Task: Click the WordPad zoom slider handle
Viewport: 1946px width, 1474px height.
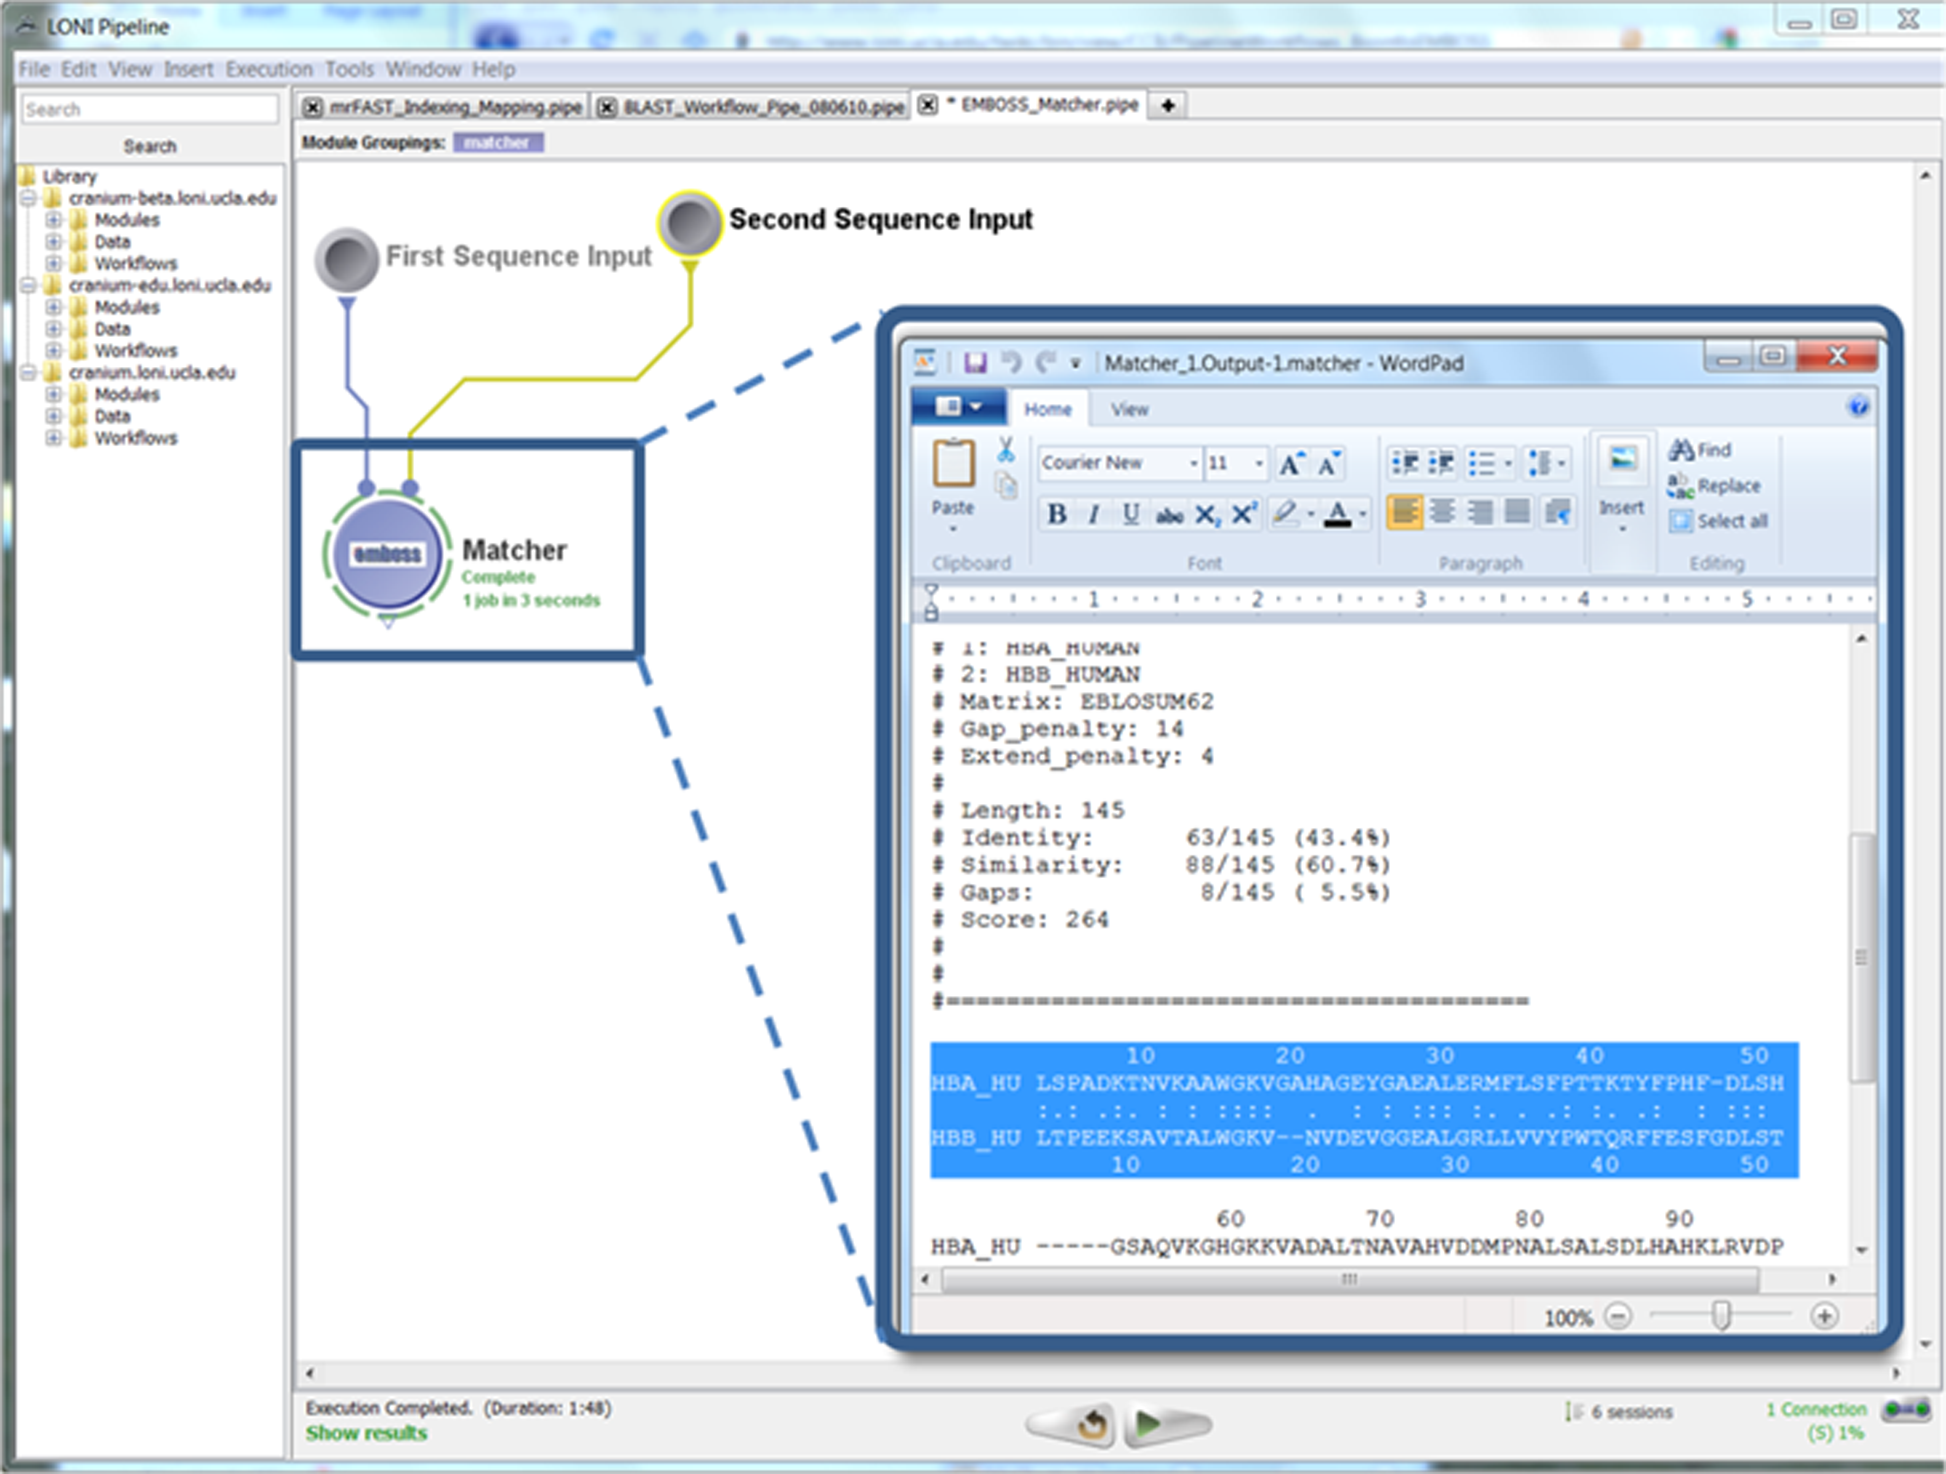Action: (1721, 1316)
